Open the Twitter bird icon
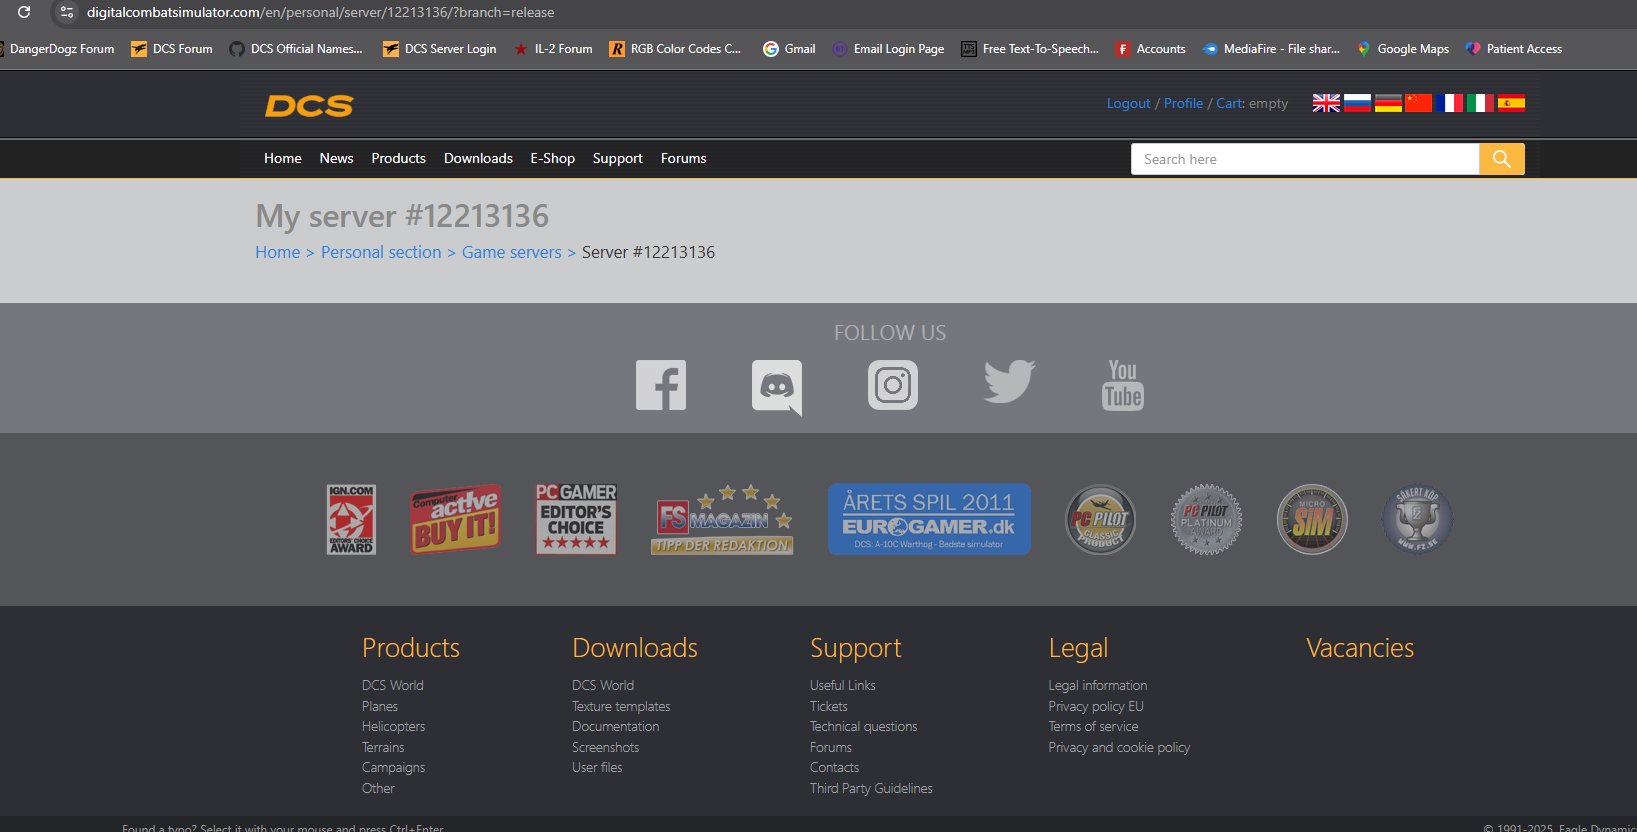Screen dimensions: 1637x832 pyautogui.click(x=1009, y=382)
